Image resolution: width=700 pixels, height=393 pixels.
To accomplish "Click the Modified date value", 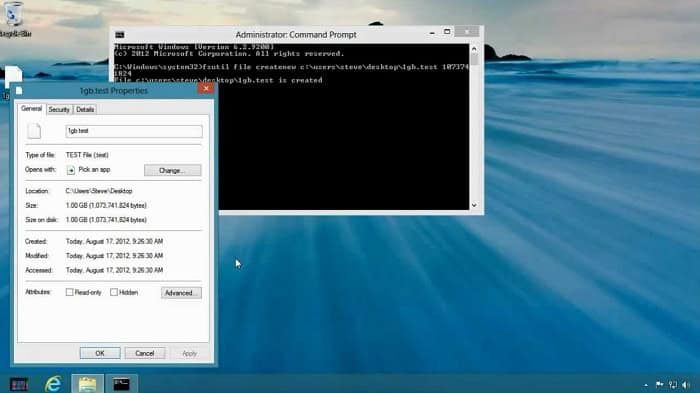I will coord(114,255).
